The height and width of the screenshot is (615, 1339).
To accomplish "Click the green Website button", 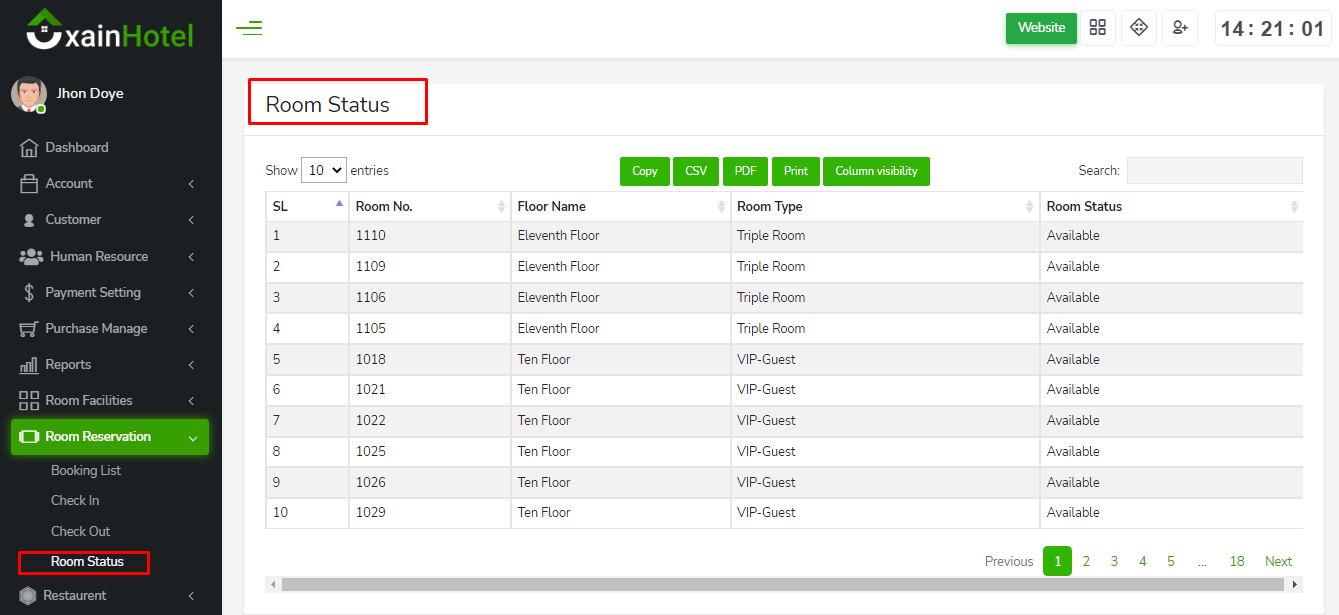I will (1041, 28).
